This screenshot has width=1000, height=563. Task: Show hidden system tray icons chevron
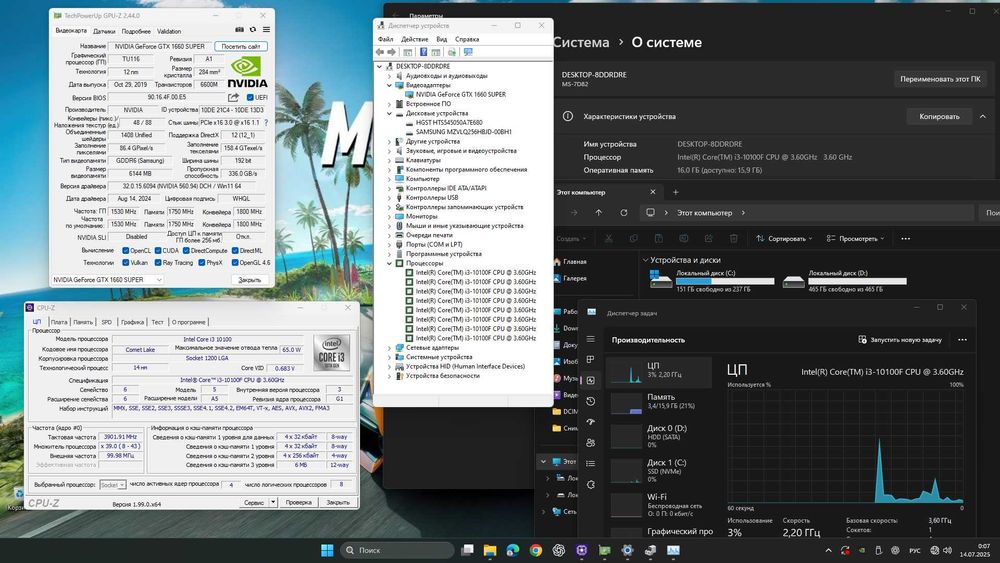pos(828,550)
